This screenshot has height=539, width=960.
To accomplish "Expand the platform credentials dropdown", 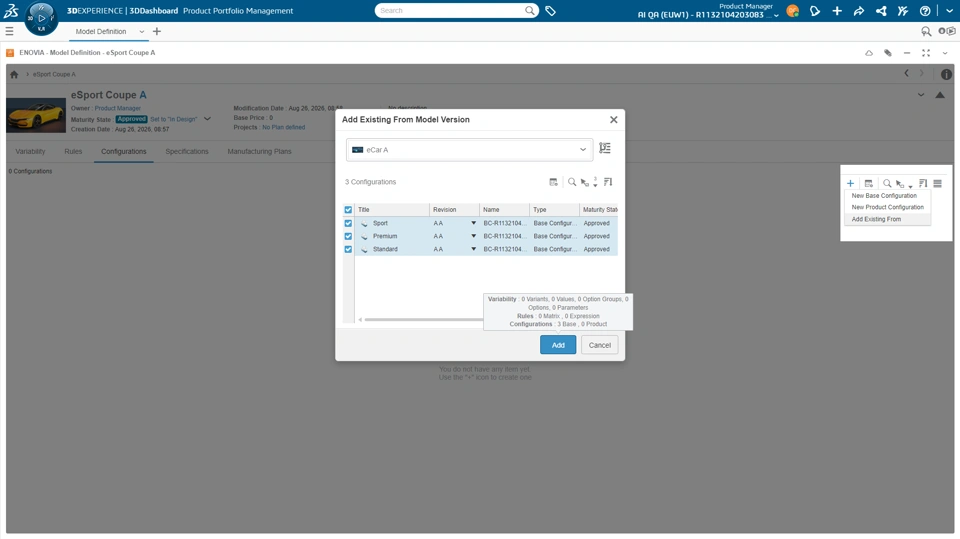I will click(x=776, y=15).
